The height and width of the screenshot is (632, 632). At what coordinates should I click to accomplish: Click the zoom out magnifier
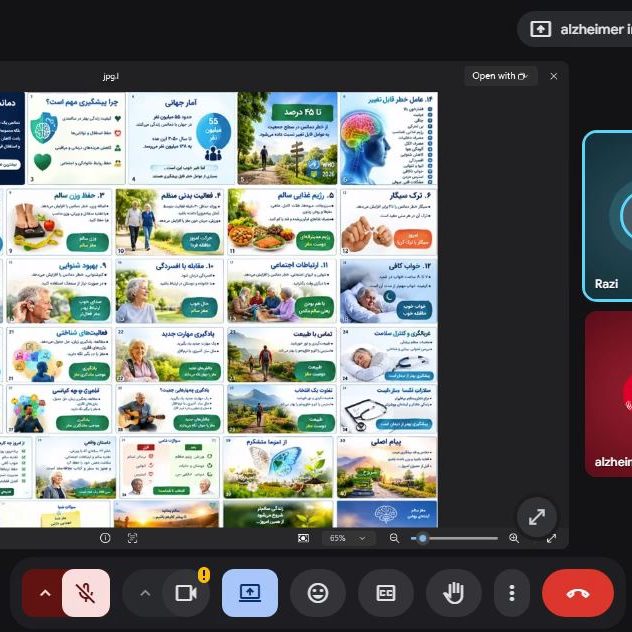click(x=394, y=538)
